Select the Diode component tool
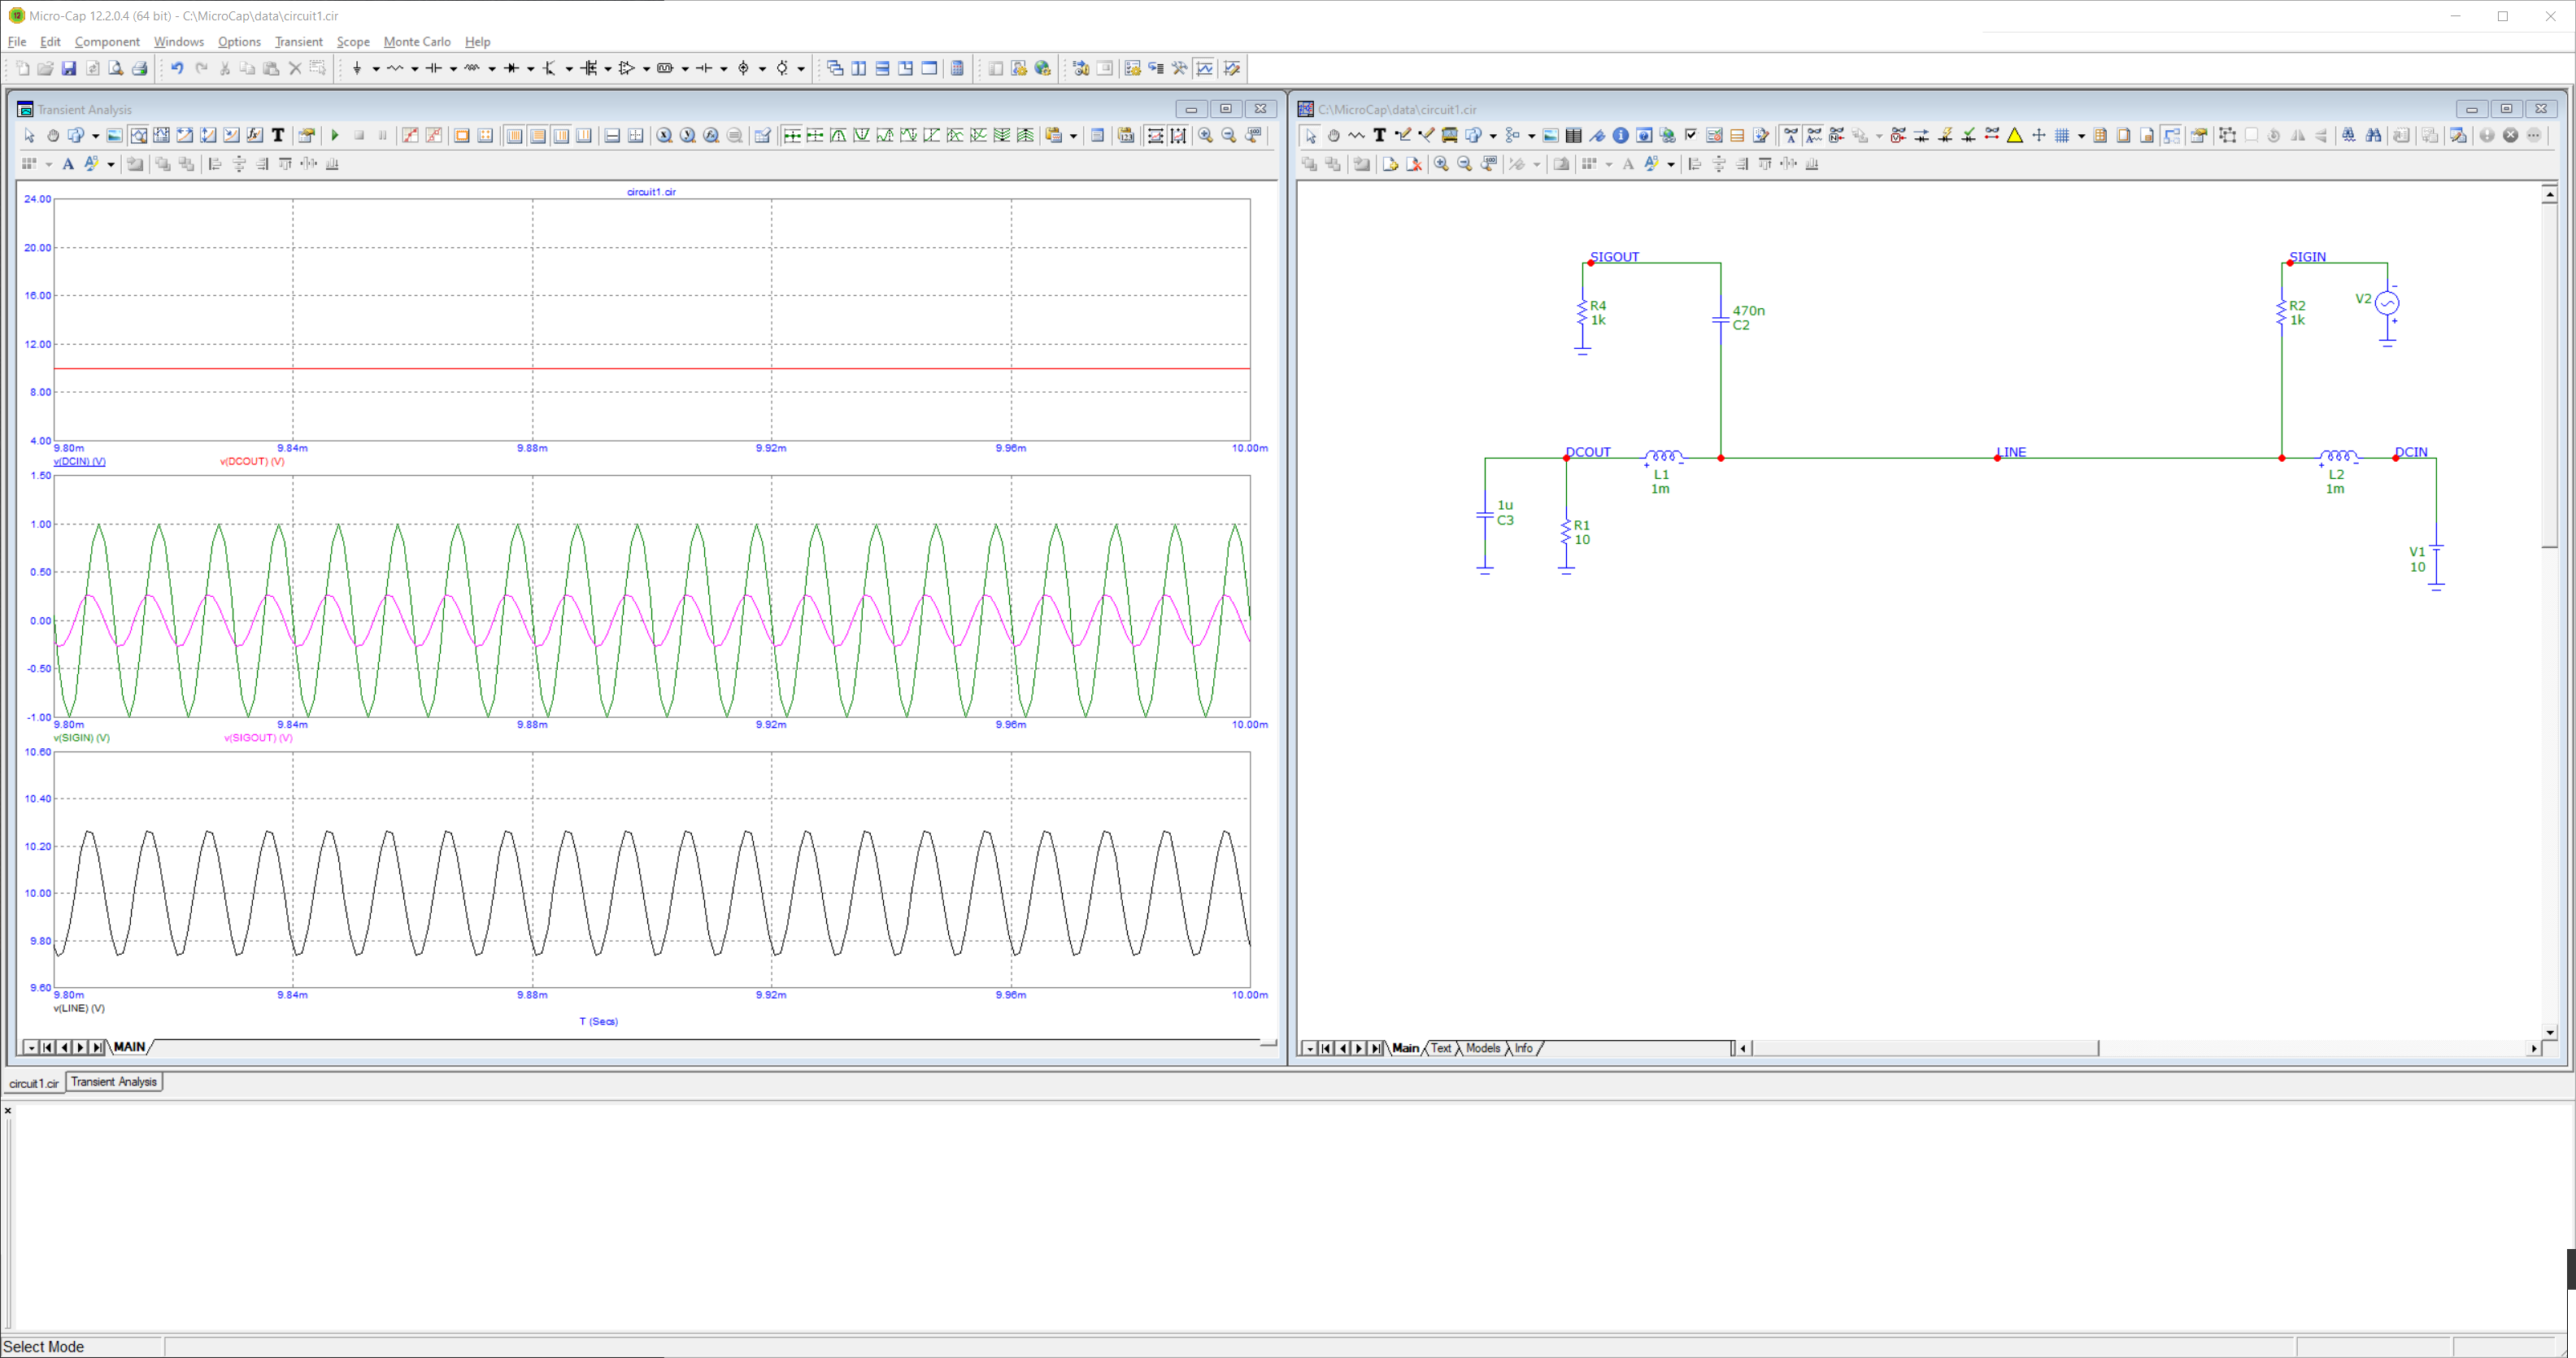The width and height of the screenshot is (2576, 1358). pyautogui.click(x=511, y=68)
